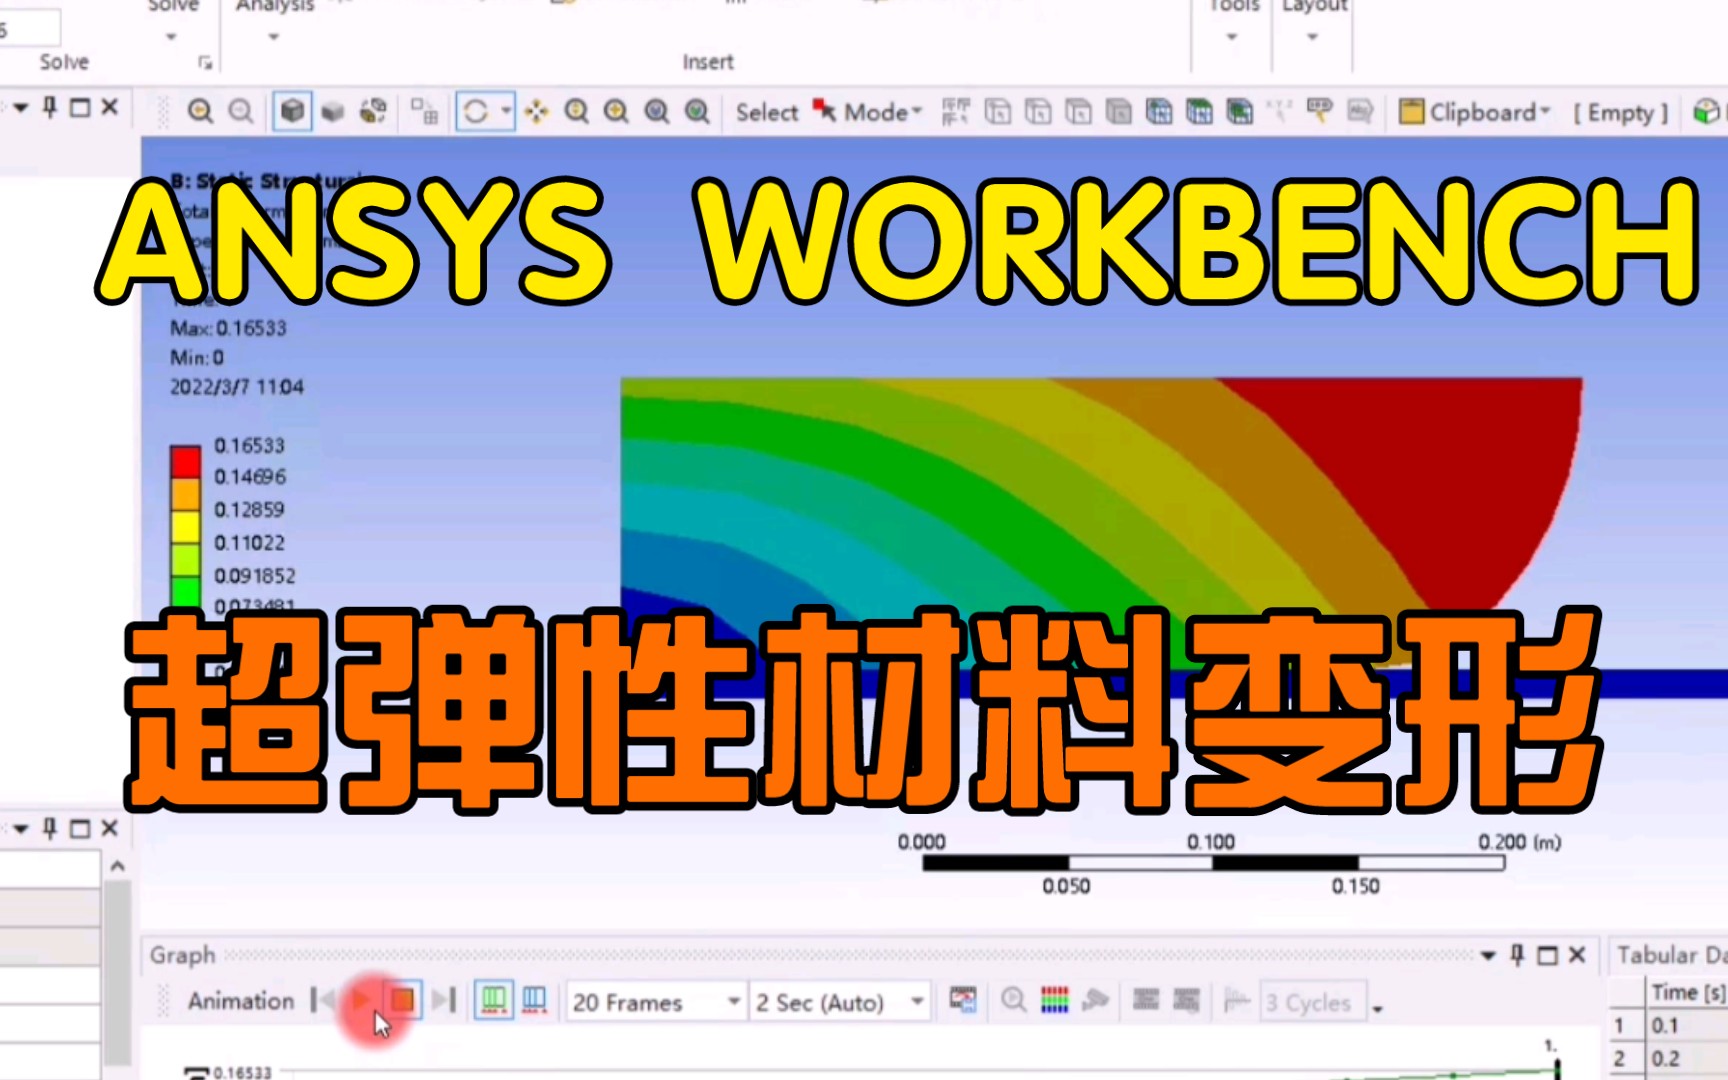The image size is (1728, 1080).
Task: Click the Export Animation video icon
Action: click(x=963, y=999)
